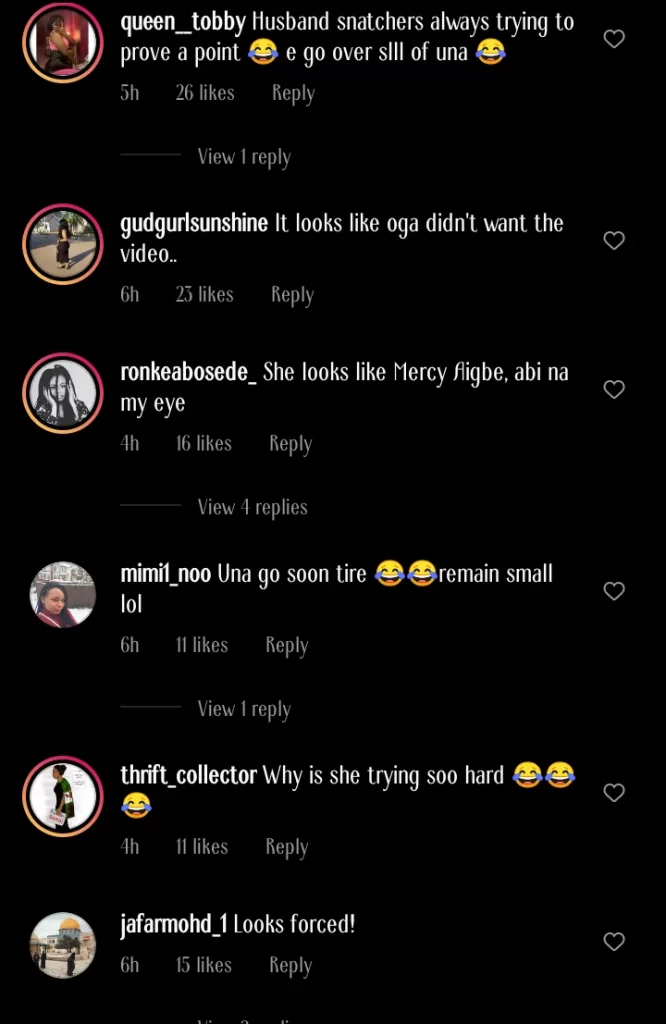The height and width of the screenshot is (1024, 666).
Task: Tap mimi1_noo's avatar
Action: coord(63,594)
